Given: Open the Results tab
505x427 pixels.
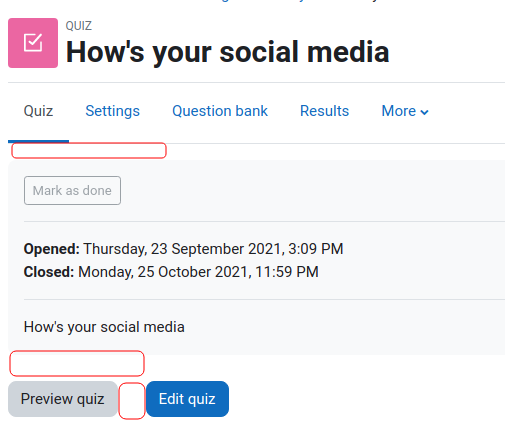Looking at the screenshot, I should pyautogui.click(x=324, y=111).
